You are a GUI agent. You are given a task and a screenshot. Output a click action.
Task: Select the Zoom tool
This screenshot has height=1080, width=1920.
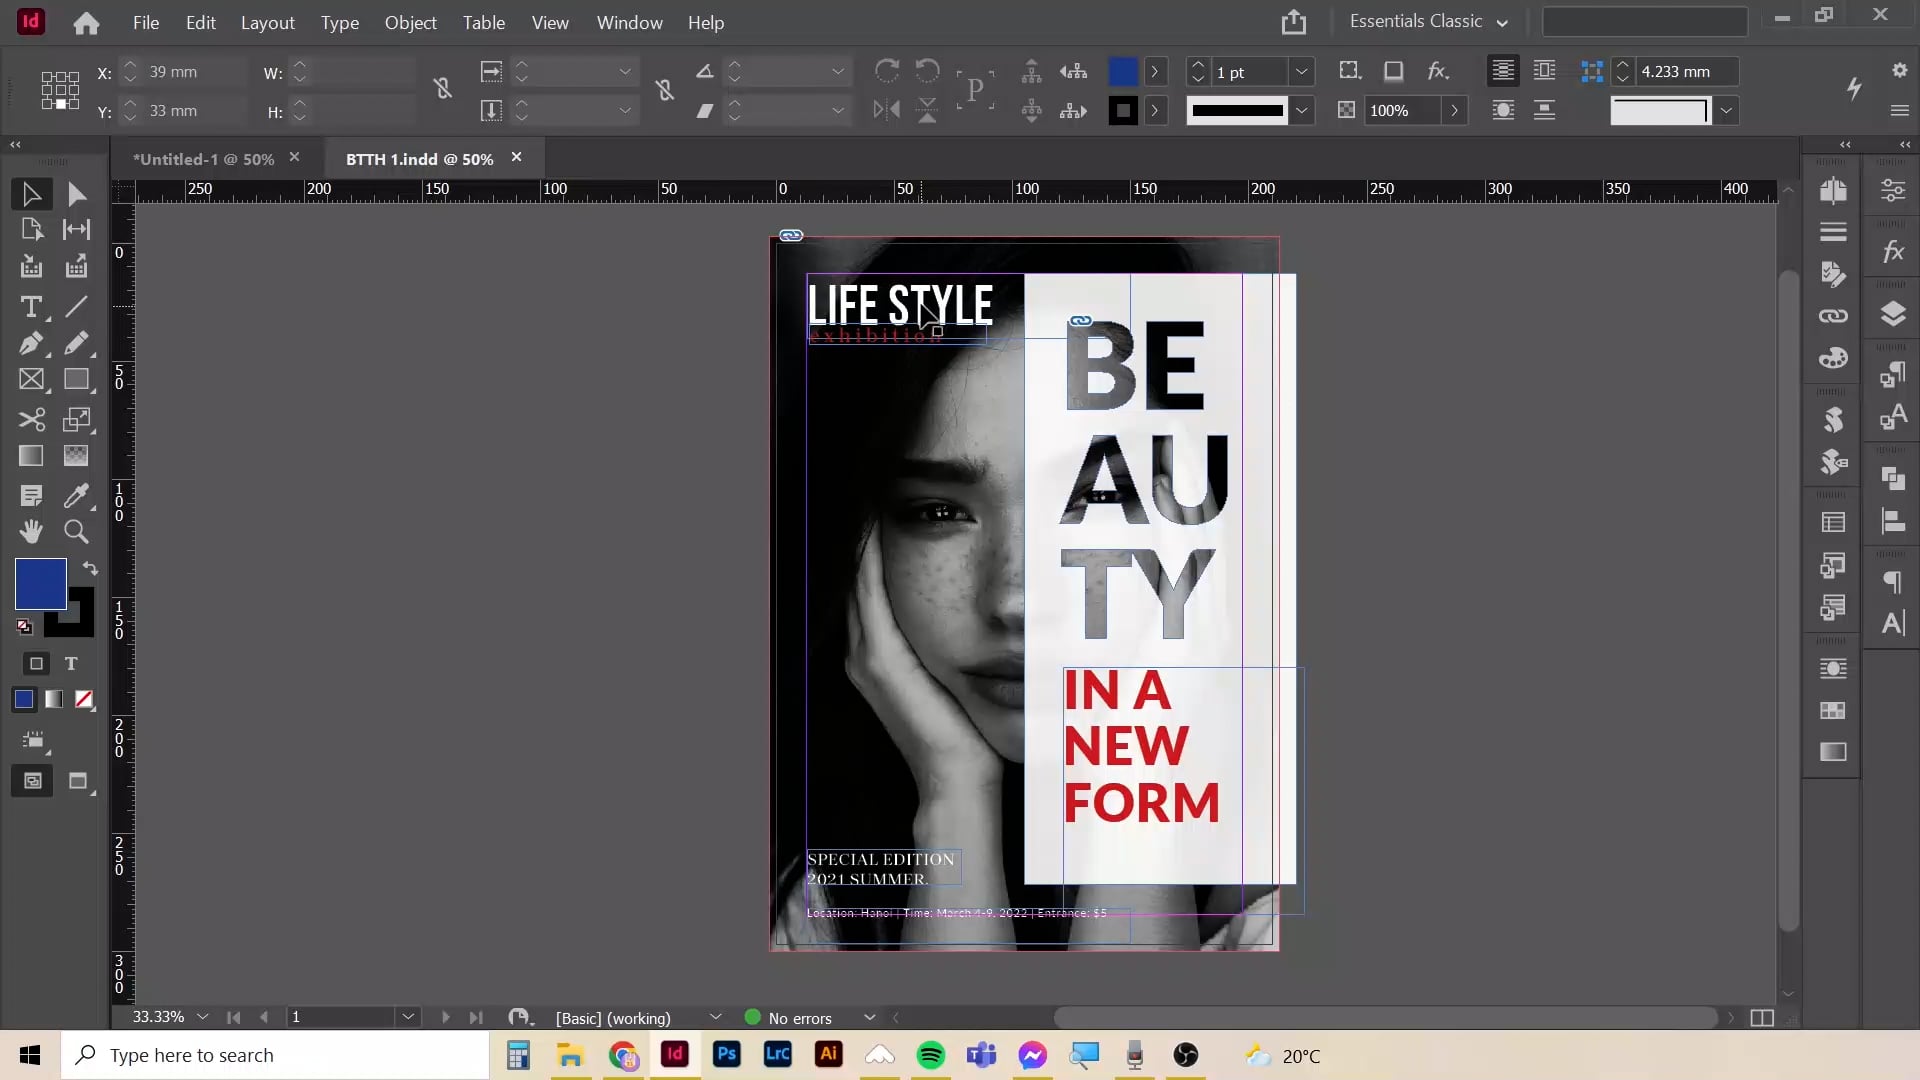76,532
